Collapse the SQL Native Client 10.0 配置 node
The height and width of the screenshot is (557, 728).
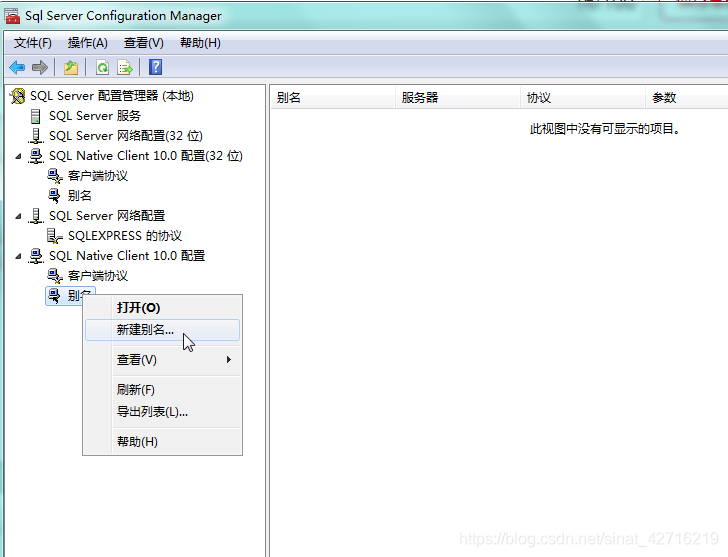[x=18, y=256]
